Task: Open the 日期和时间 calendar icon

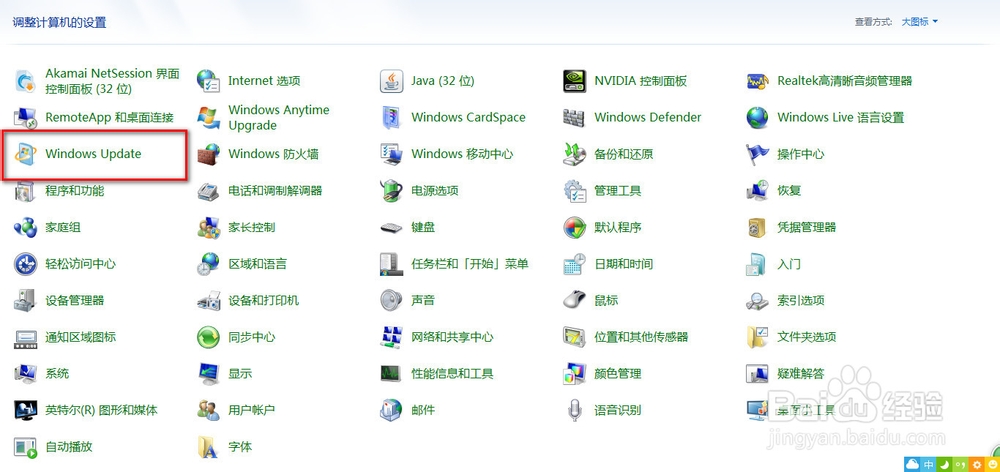Action: tap(575, 263)
